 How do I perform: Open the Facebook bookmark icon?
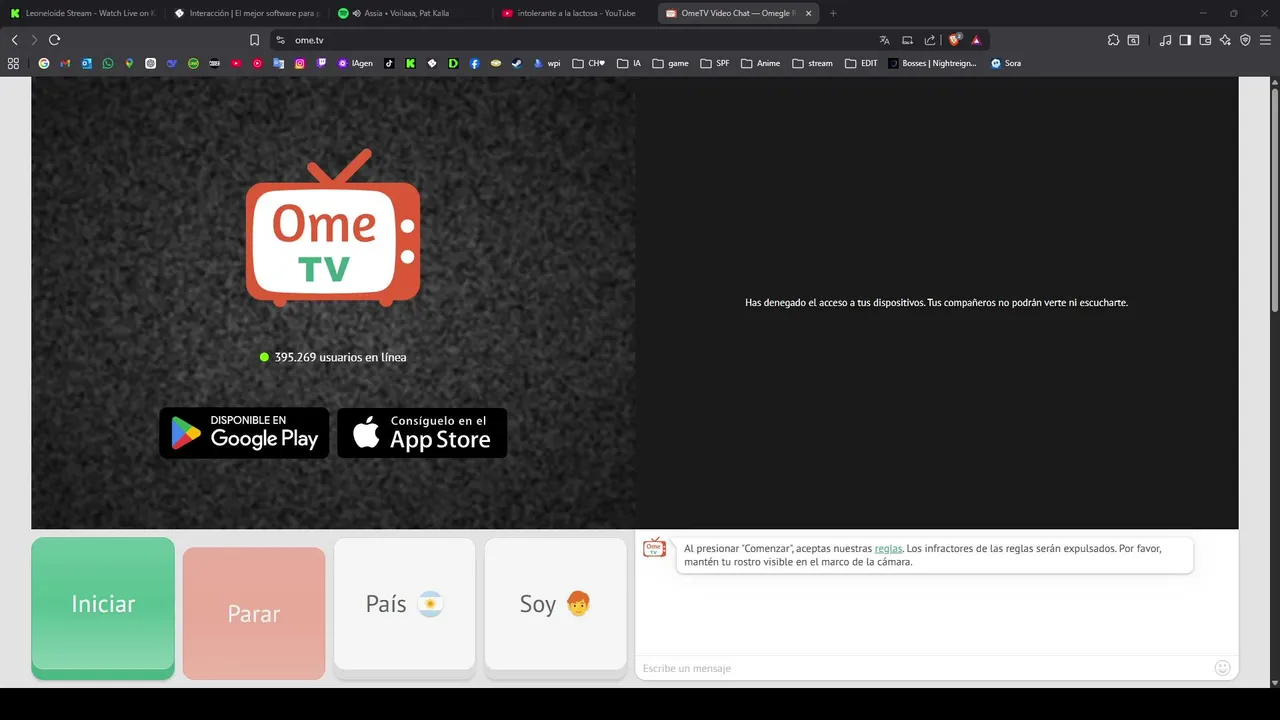pos(475,63)
